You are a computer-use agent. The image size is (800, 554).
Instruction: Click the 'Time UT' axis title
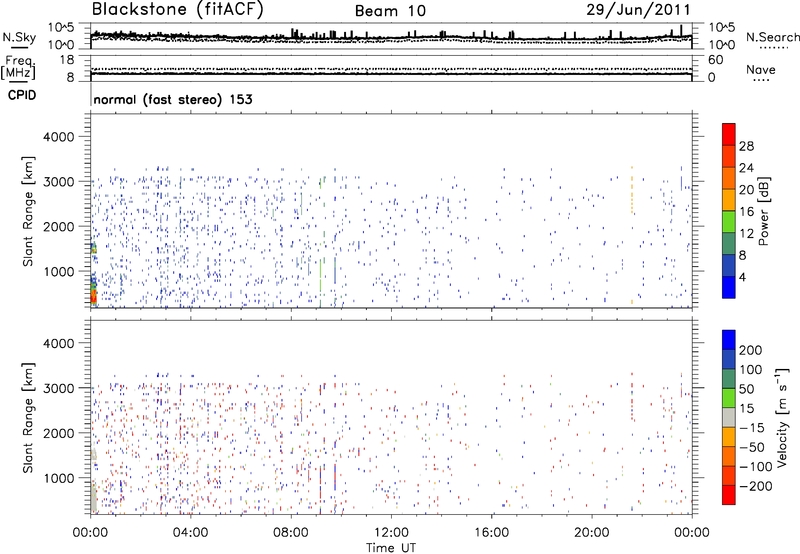[391, 548]
